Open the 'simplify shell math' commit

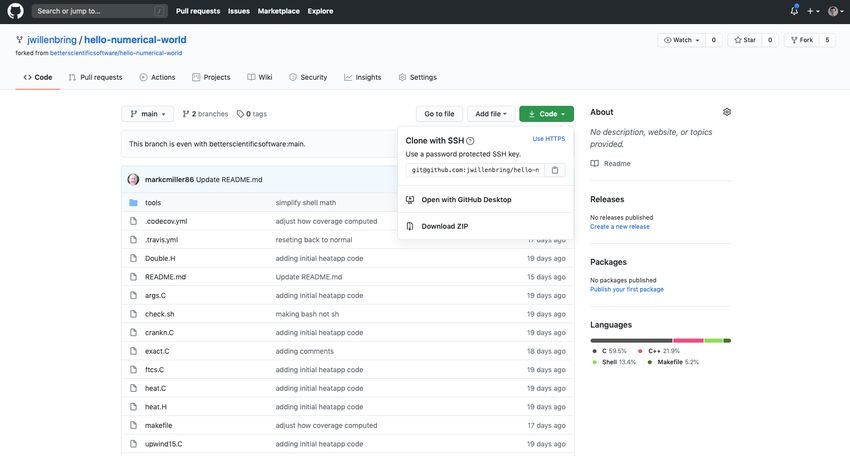306,203
